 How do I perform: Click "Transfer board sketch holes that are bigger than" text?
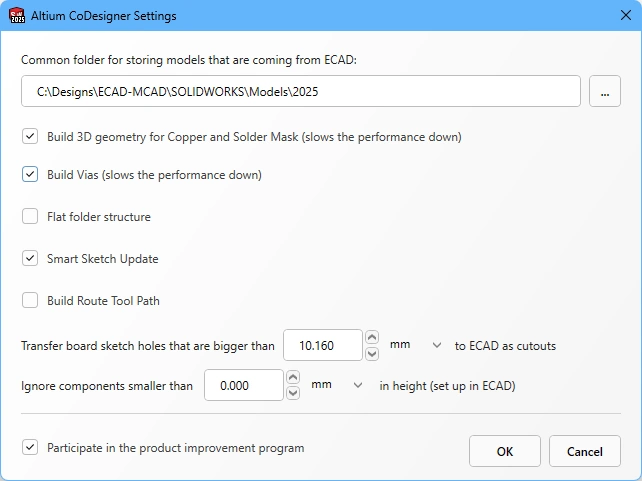(x=147, y=346)
